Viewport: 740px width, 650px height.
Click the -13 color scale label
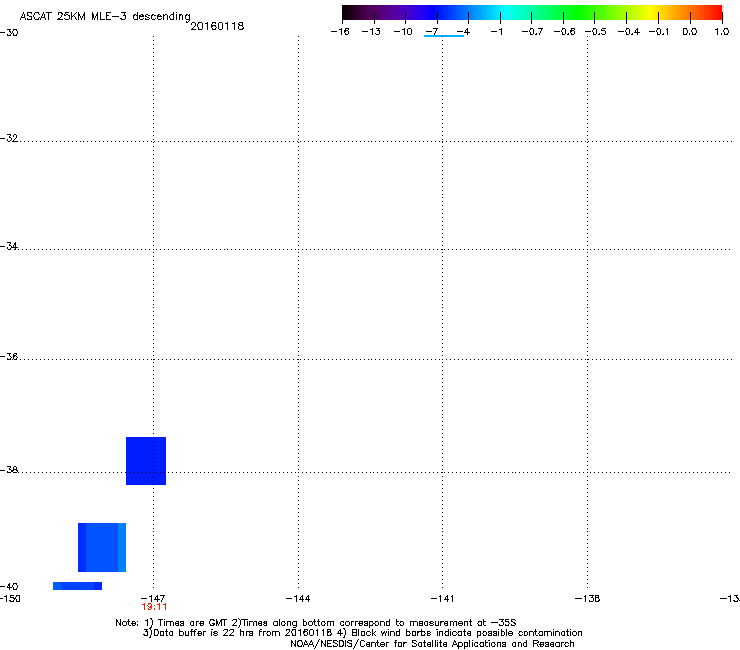click(x=371, y=32)
